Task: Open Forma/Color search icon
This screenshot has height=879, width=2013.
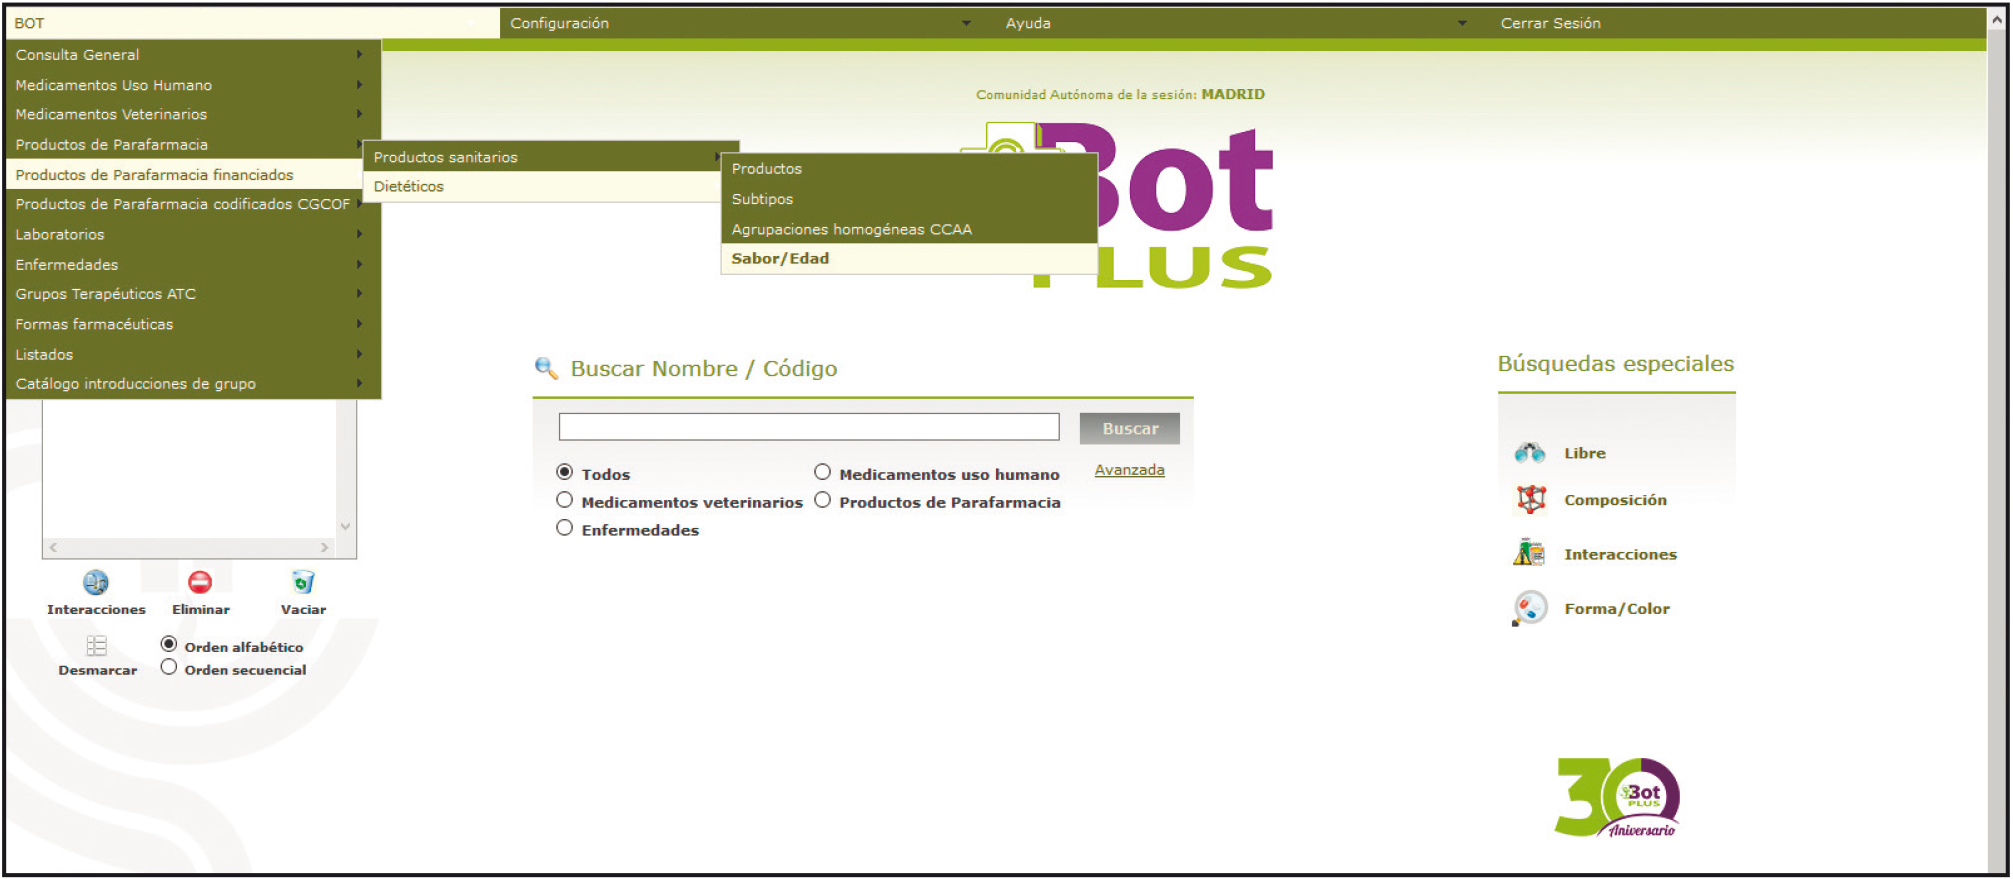Action: pos(1529,608)
